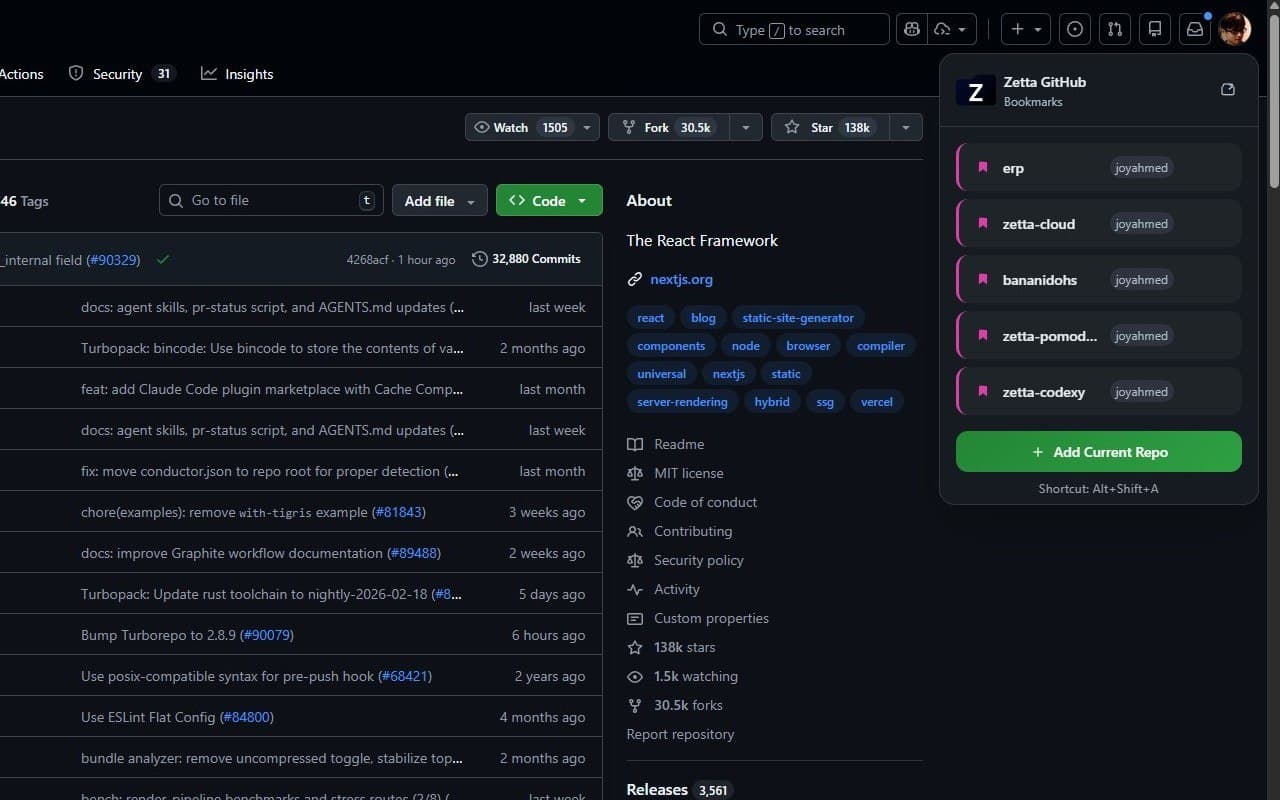Image resolution: width=1280 pixels, height=800 pixels.
Task: Click the Security shield icon
Action: click(x=76, y=74)
